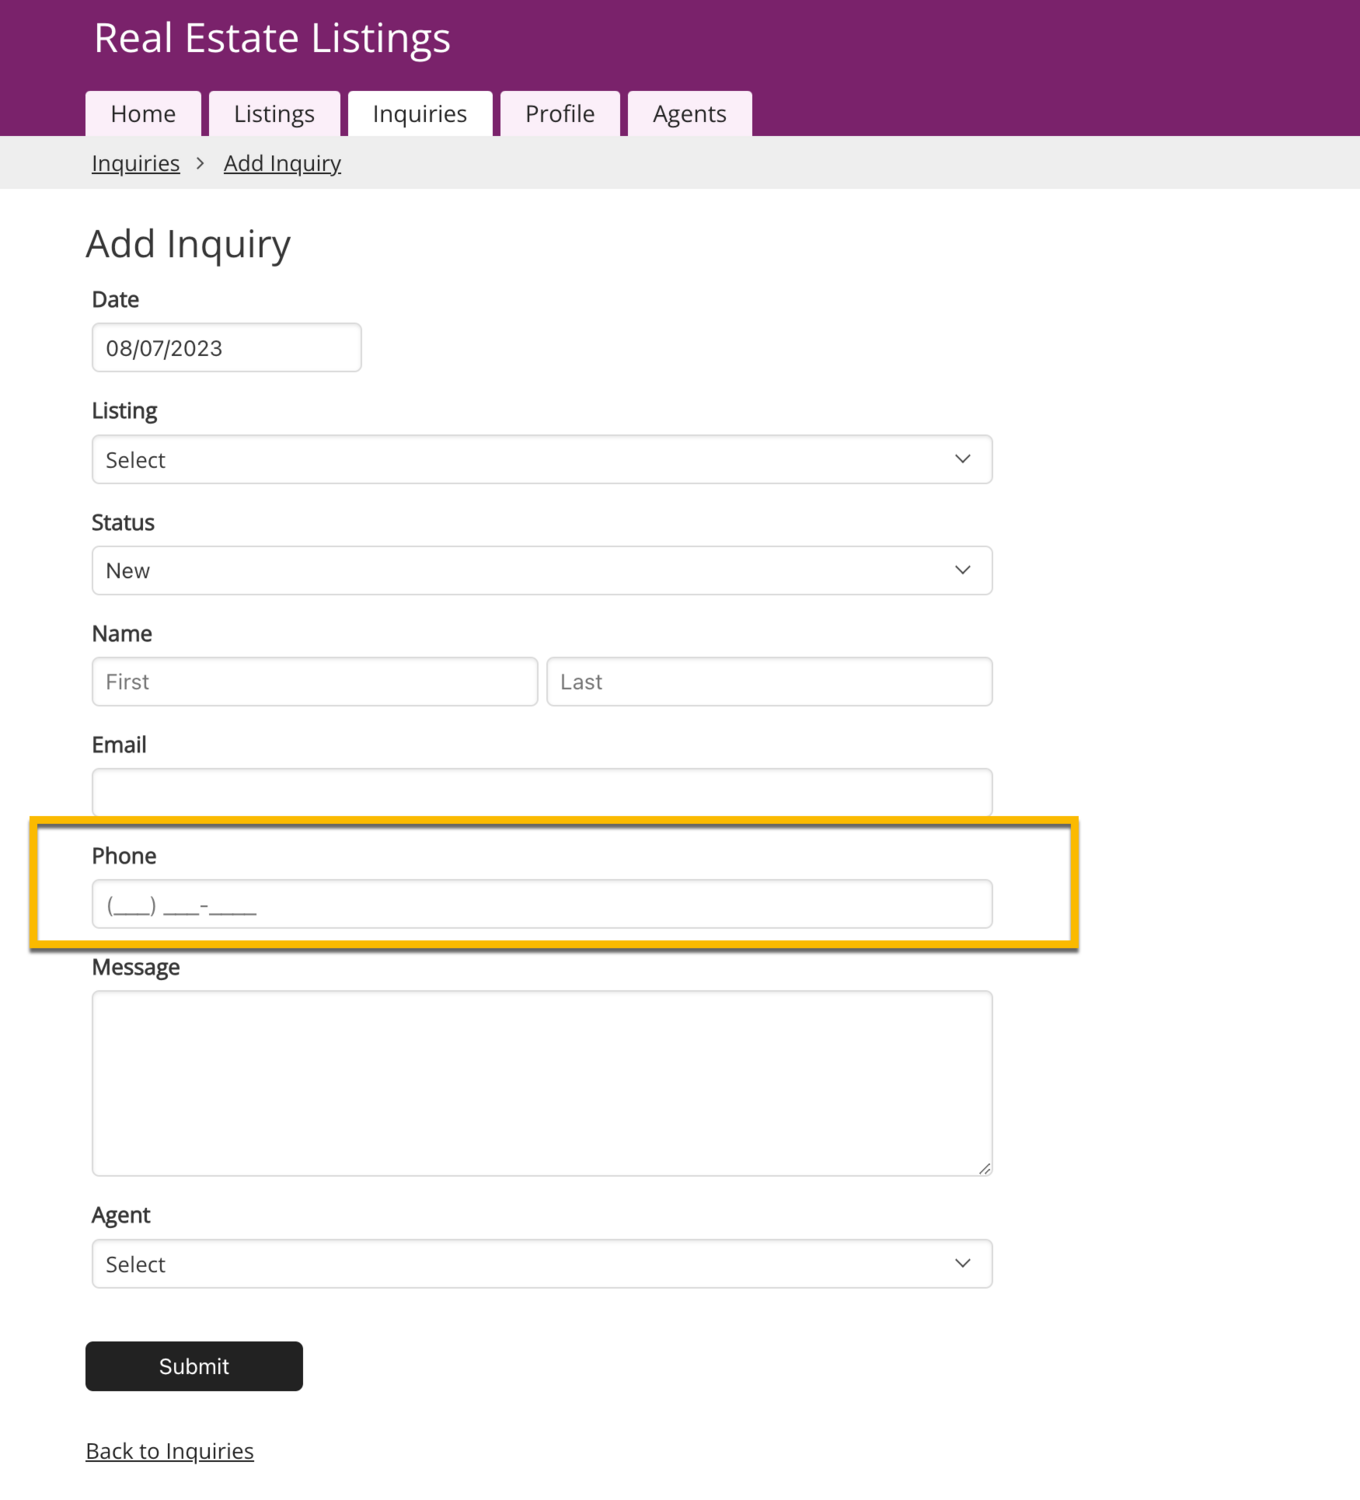Click the Message box resize handle
The height and width of the screenshot is (1500, 1360).
[x=985, y=1168]
